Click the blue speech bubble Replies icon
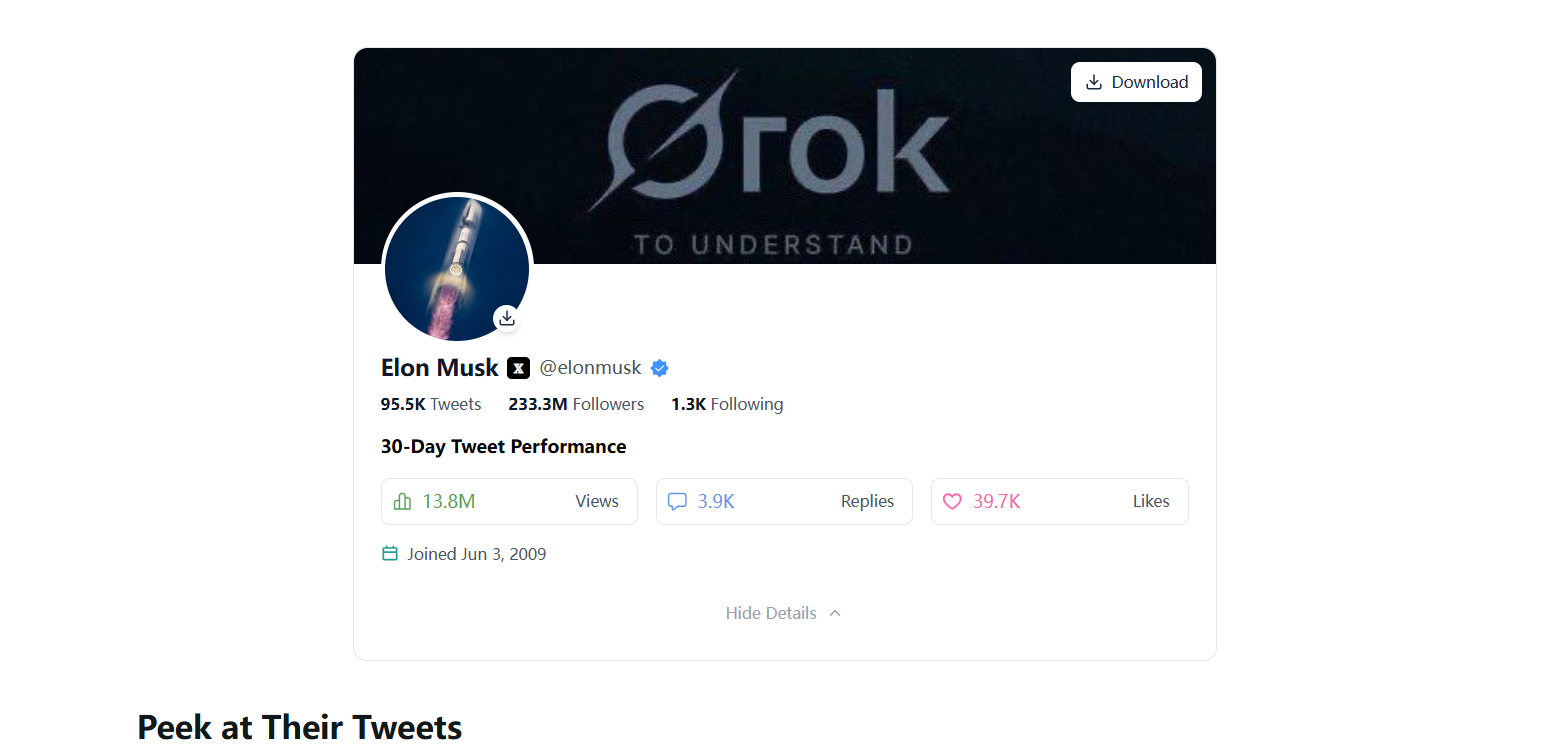The image size is (1555, 744). 677,502
